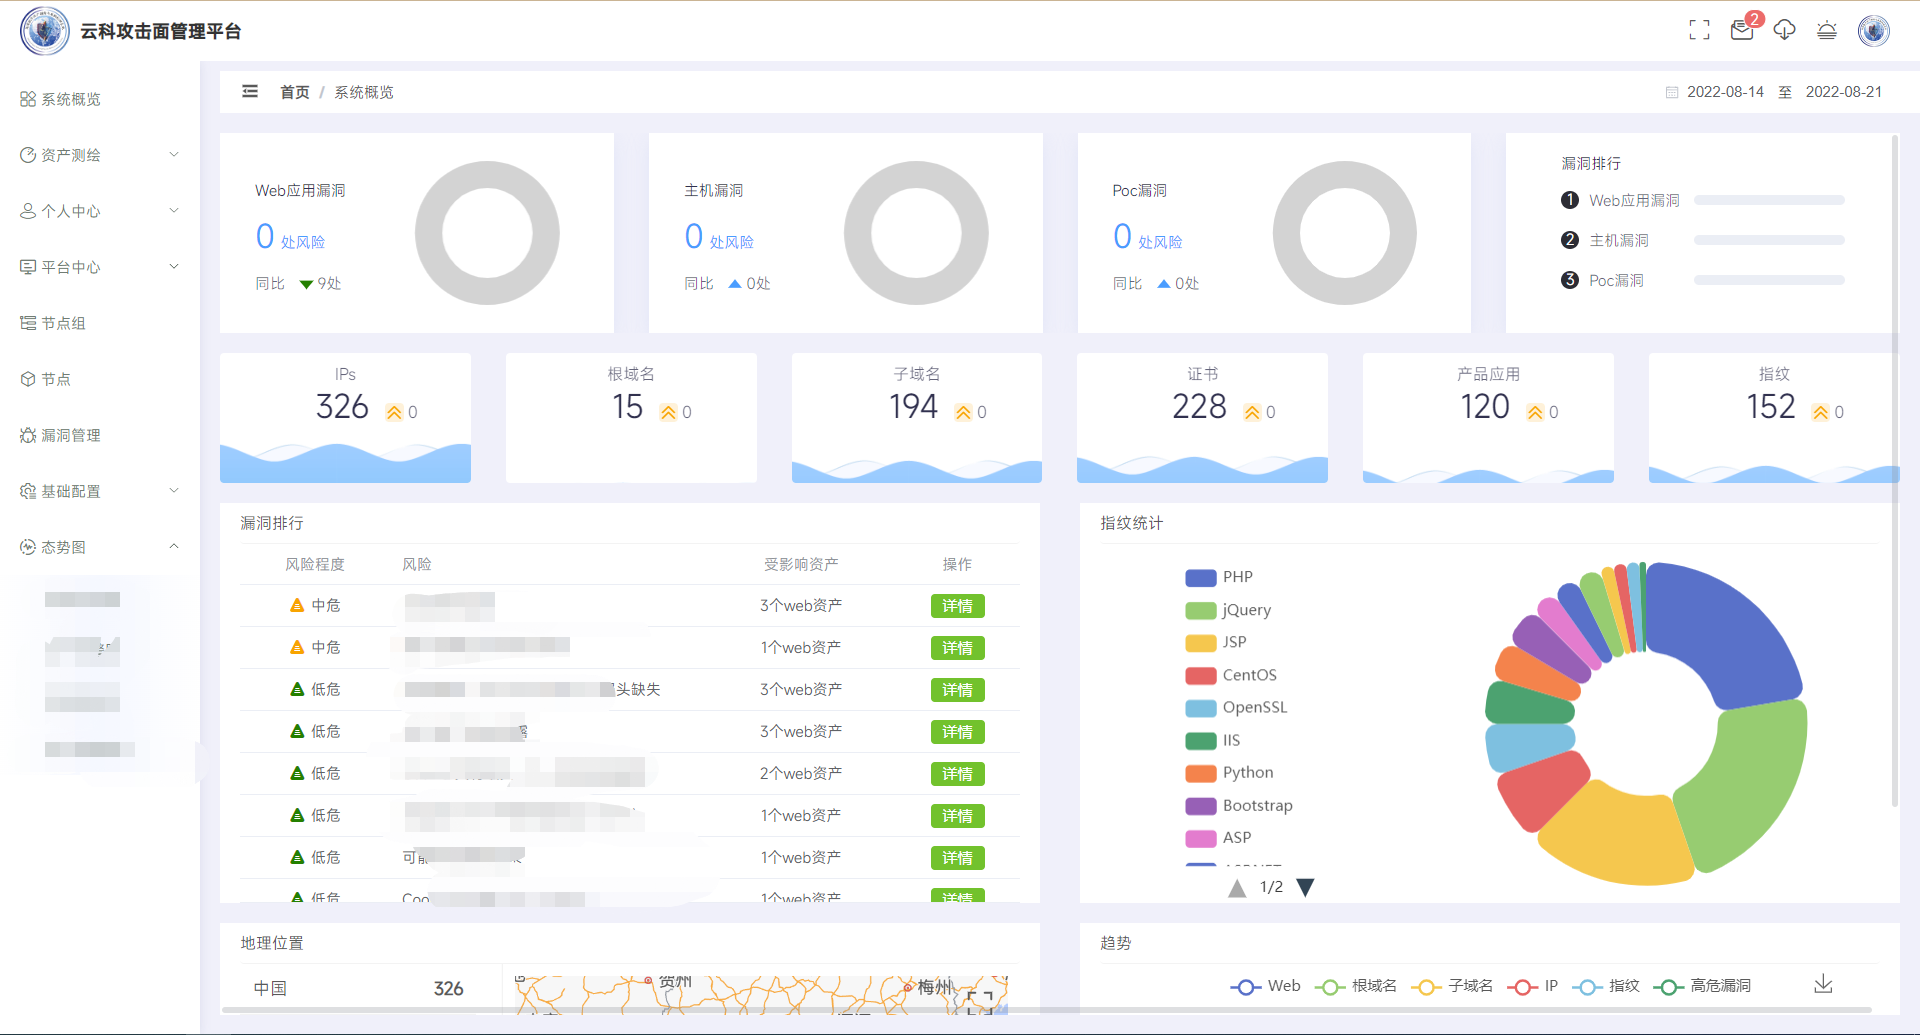Click the first 中危 warning triangle icon
Image resolution: width=1920 pixels, height=1035 pixels.
tap(297, 605)
